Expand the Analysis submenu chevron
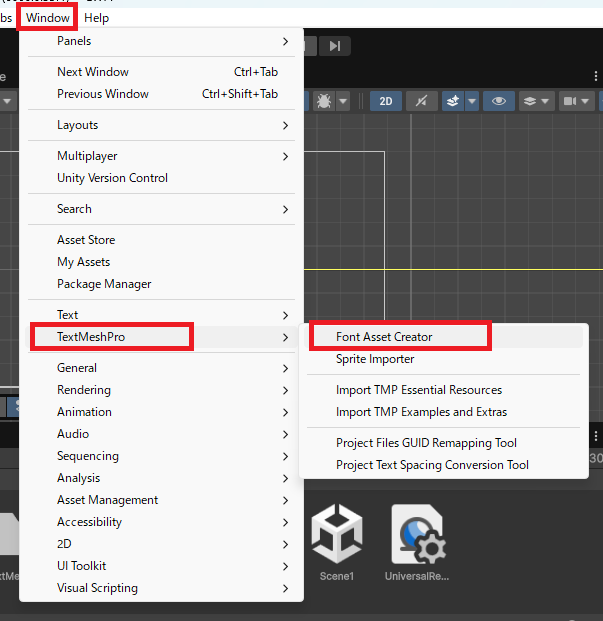This screenshot has width=603, height=621. click(x=285, y=478)
